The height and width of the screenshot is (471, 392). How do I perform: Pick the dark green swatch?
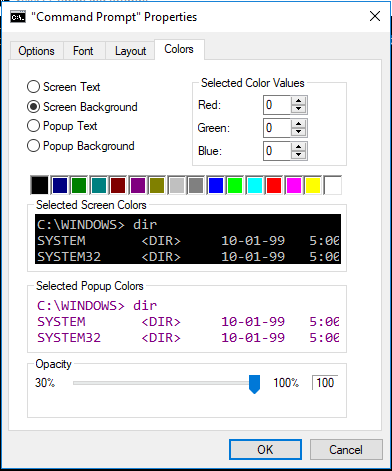click(79, 185)
